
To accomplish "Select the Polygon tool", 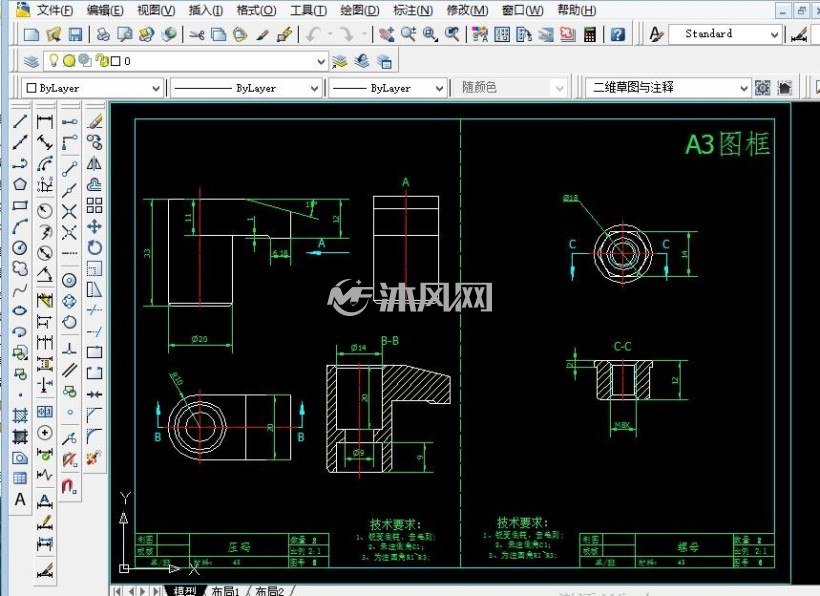I will click(20, 184).
